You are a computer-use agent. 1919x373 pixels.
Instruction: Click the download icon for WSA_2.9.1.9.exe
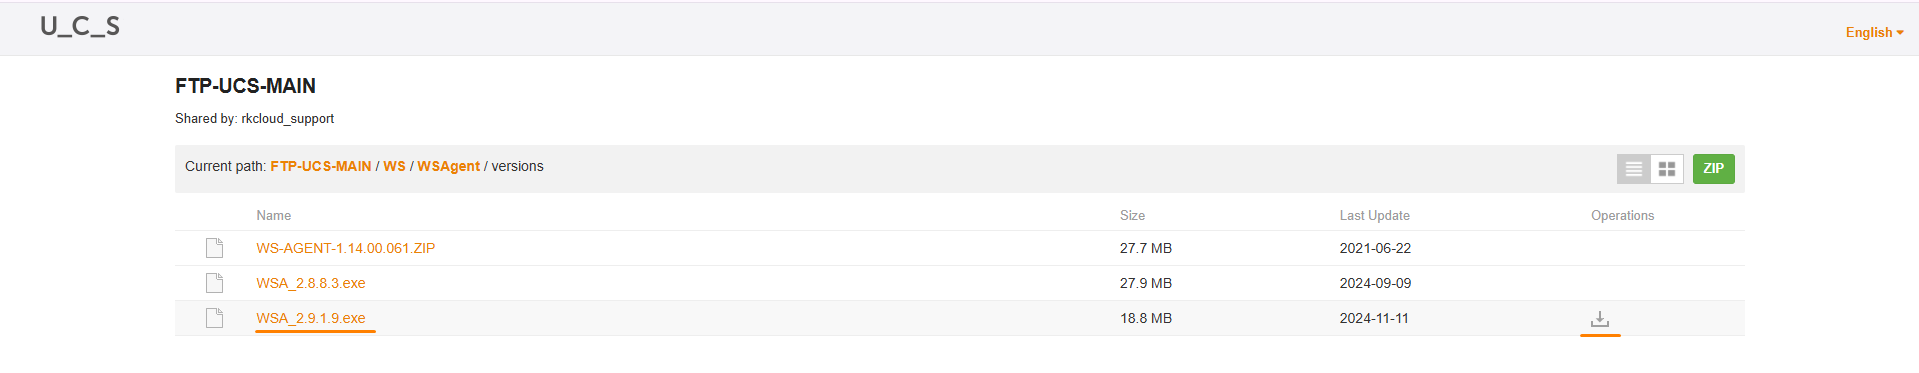(x=1600, y=319)
